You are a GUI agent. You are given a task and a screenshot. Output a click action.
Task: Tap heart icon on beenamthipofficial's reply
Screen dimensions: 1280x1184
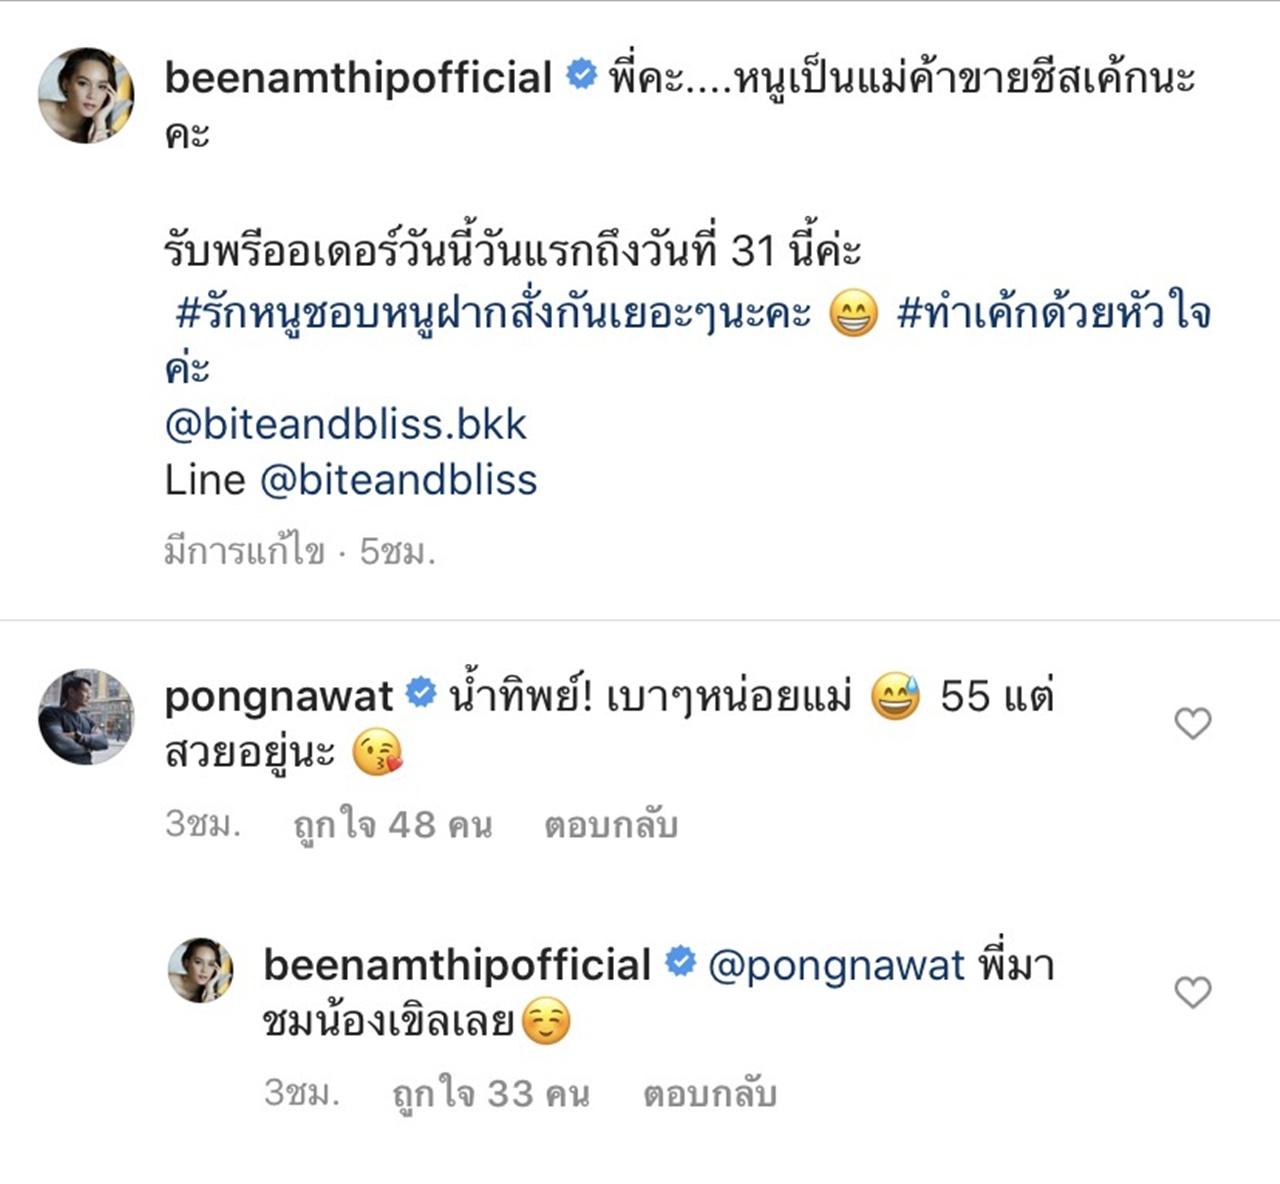click(1192, 992)
